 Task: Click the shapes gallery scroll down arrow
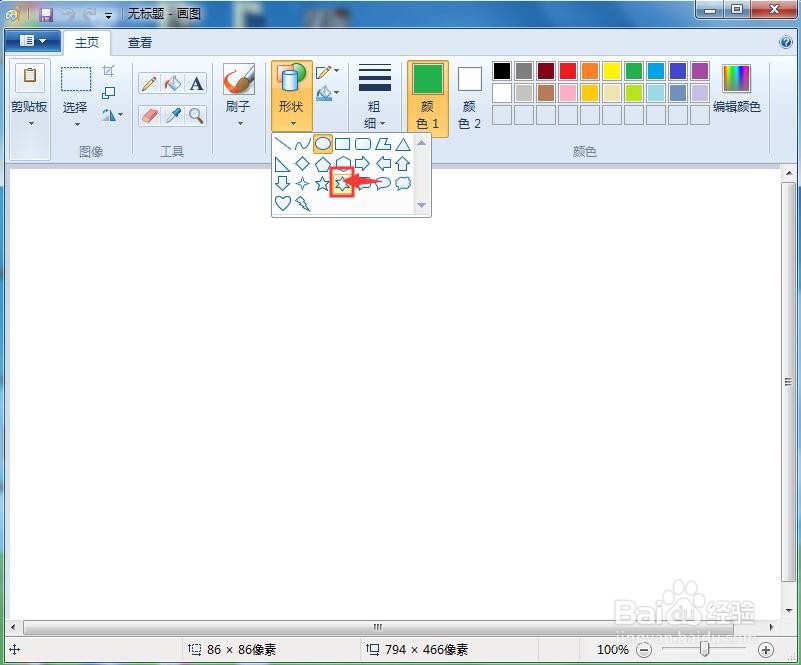(x=421, y=205)
